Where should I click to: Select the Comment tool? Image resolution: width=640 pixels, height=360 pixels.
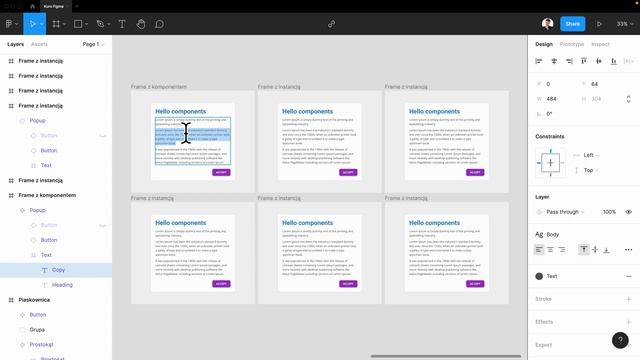coord(159,24)
